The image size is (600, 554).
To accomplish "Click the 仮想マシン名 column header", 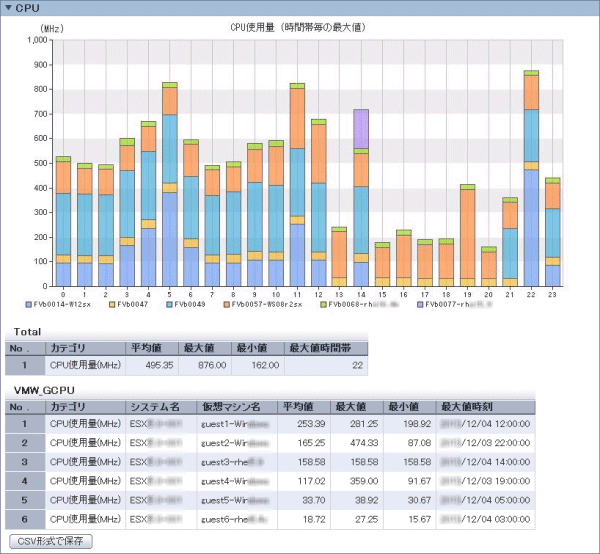I will [232, 408].
